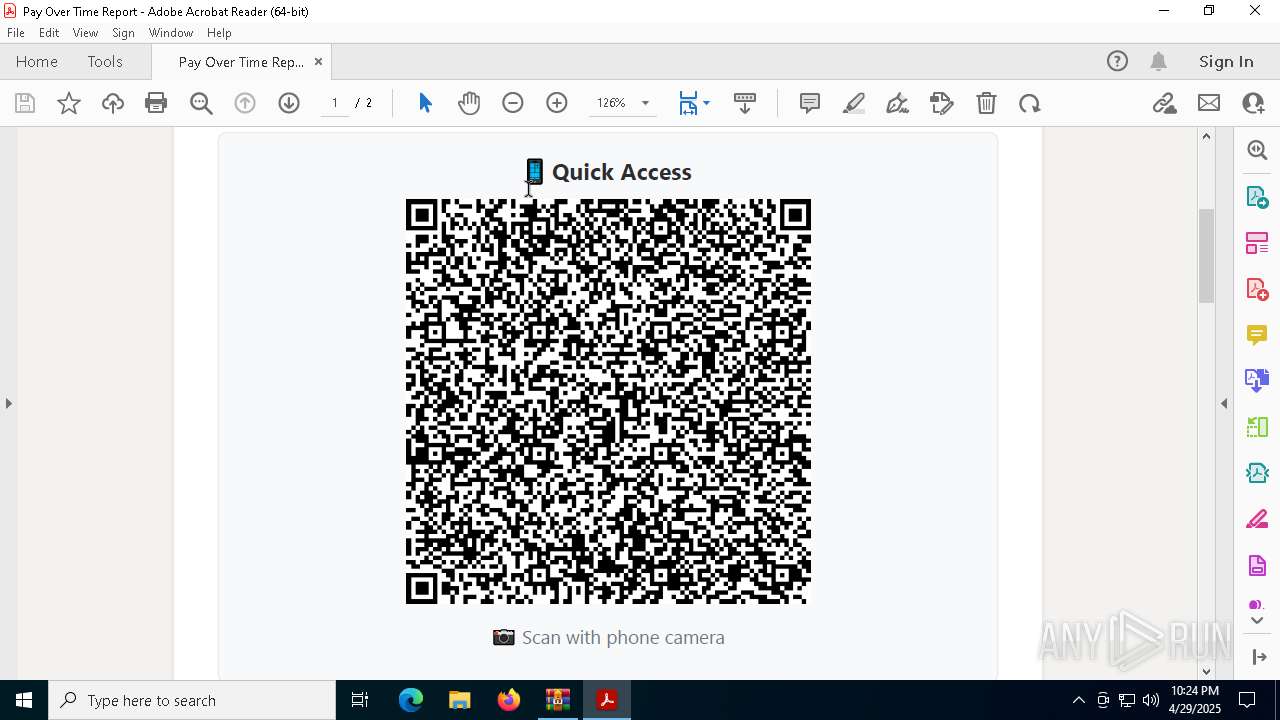Open Create PDF sidebar tool

click(1257, 289)
